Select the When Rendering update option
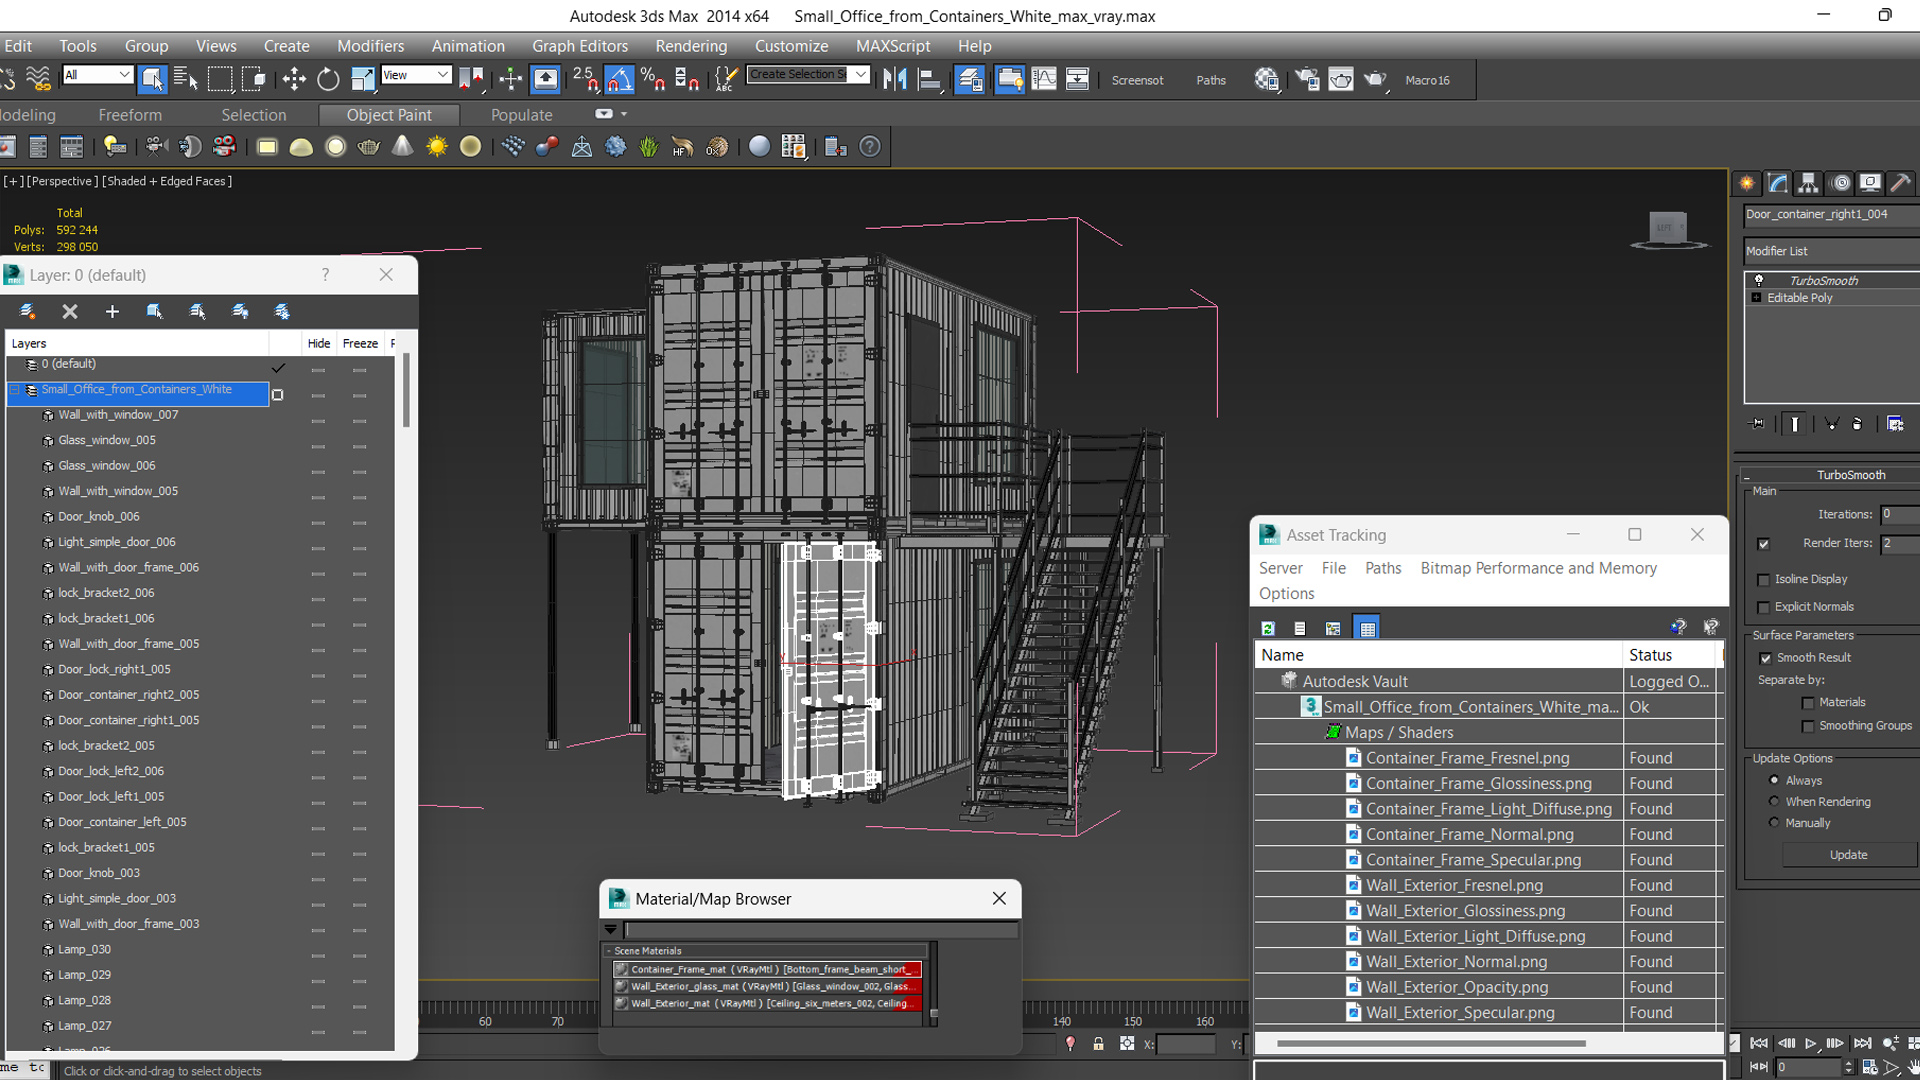 click(1774, 801)
